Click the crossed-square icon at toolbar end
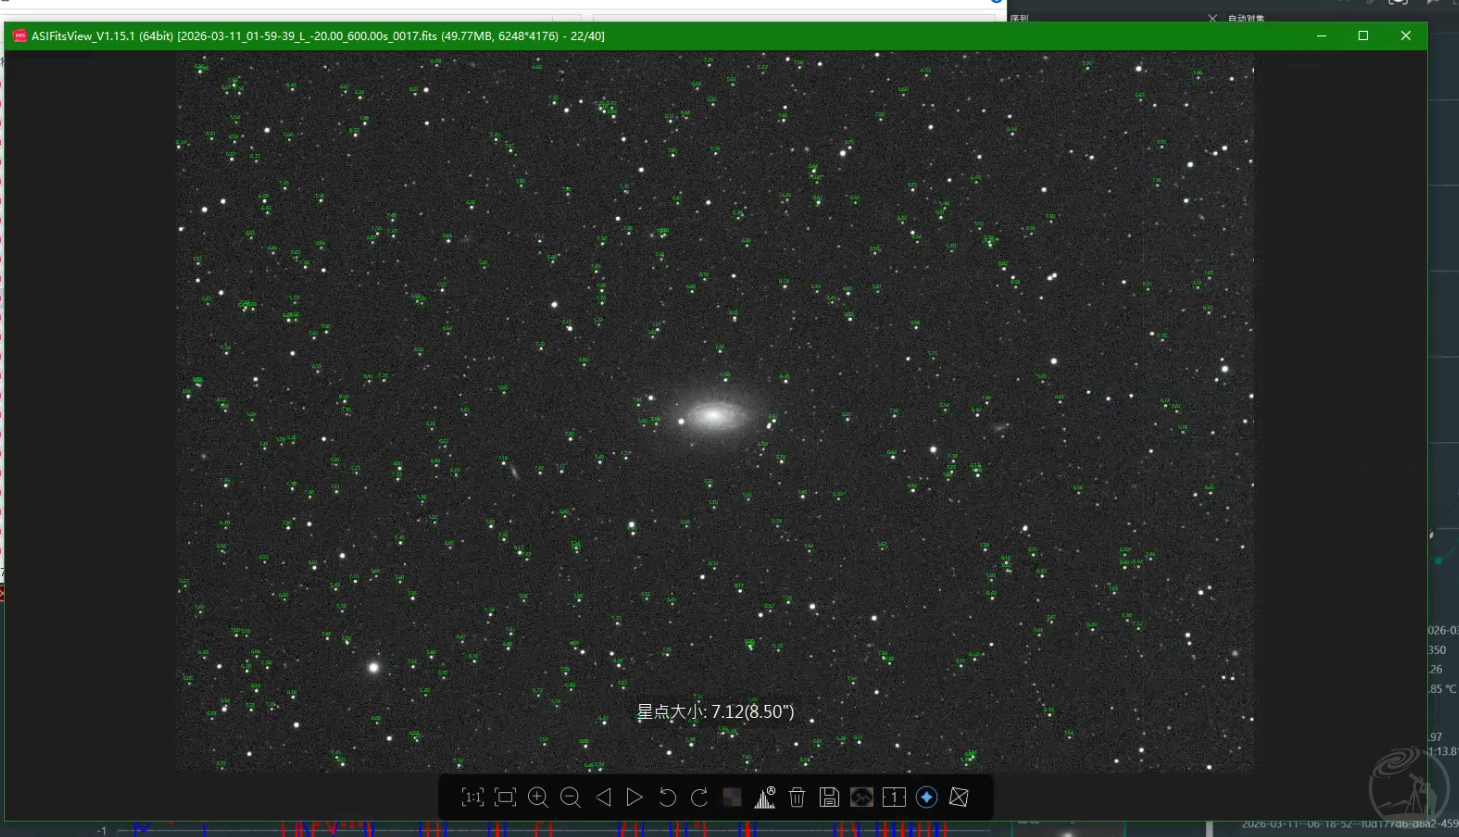The width and height of the screenshot is (1459, 837). point(958,797)
